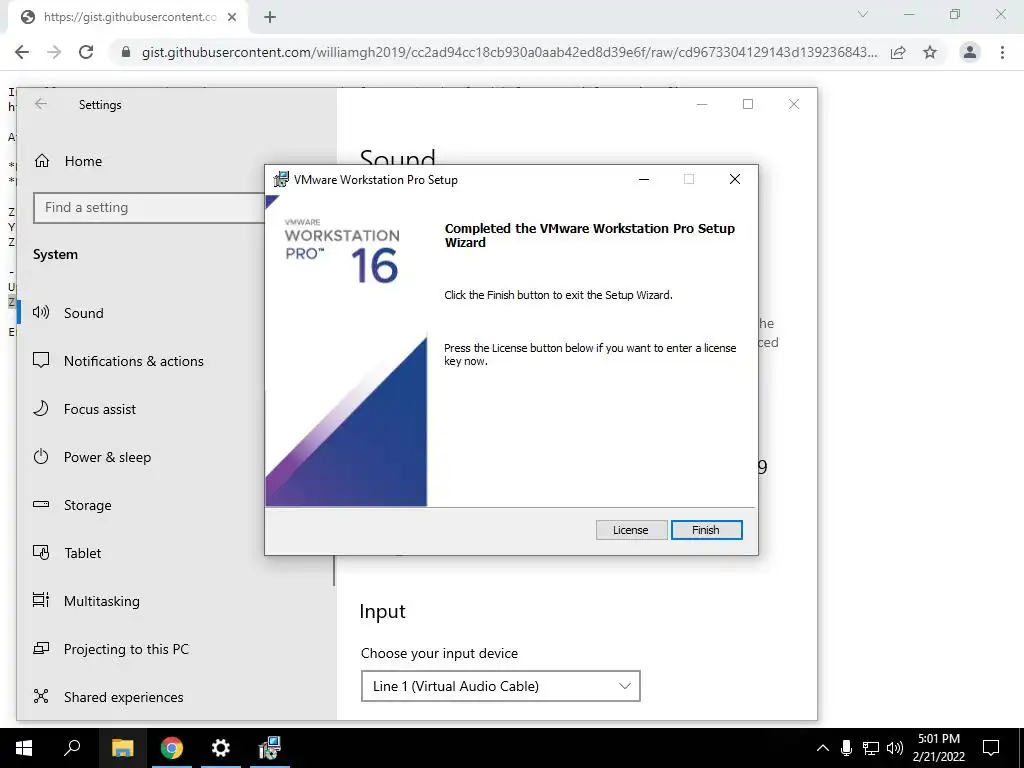Click the Finish button in VMware Setup
The width and height of the screenshot is (1024, 768).
[x=706, y=530]
